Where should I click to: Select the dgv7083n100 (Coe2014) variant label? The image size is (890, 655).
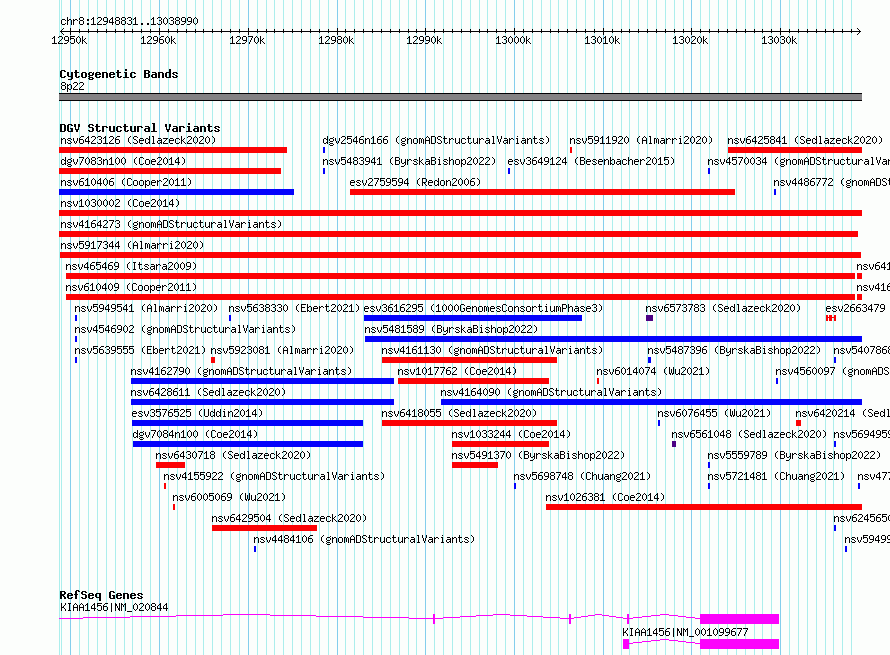tap(123, 161)
